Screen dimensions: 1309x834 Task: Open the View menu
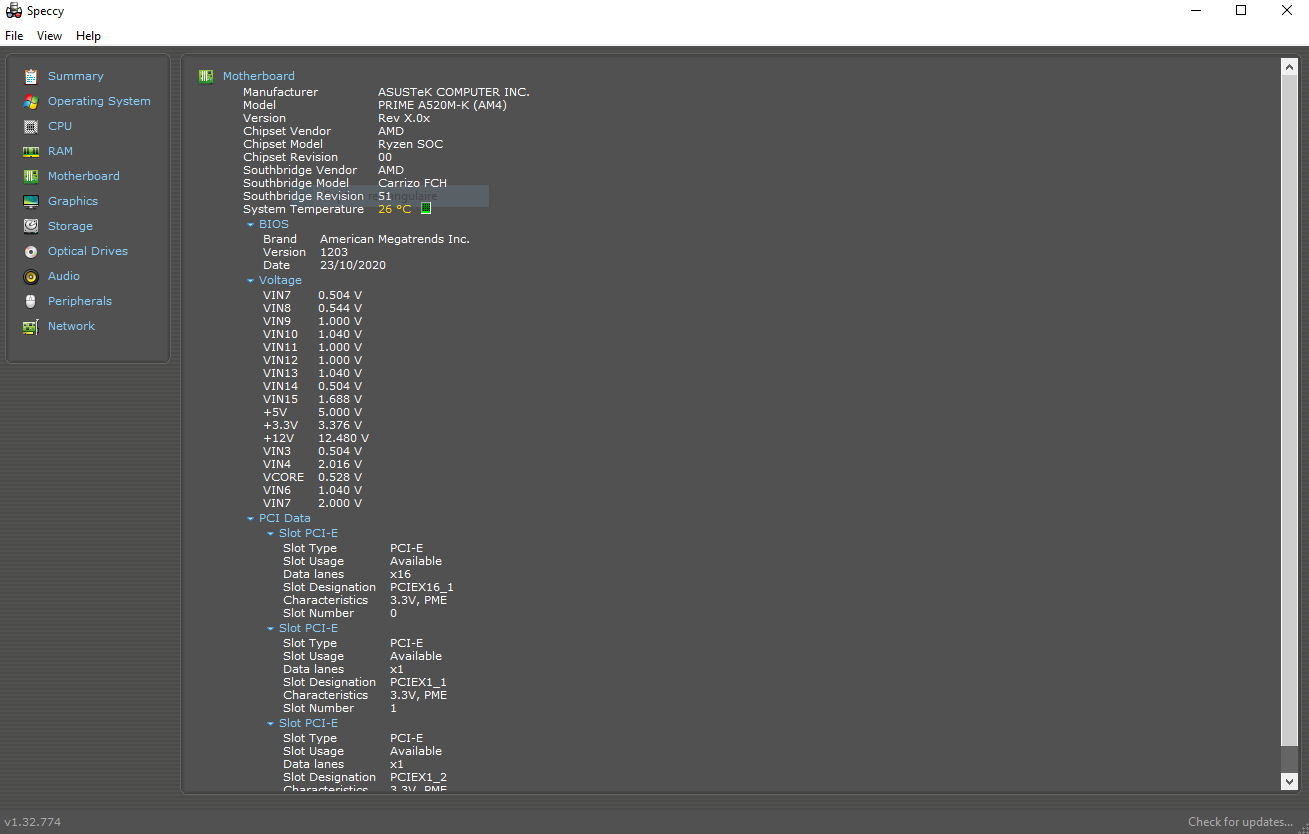point(49,36)
